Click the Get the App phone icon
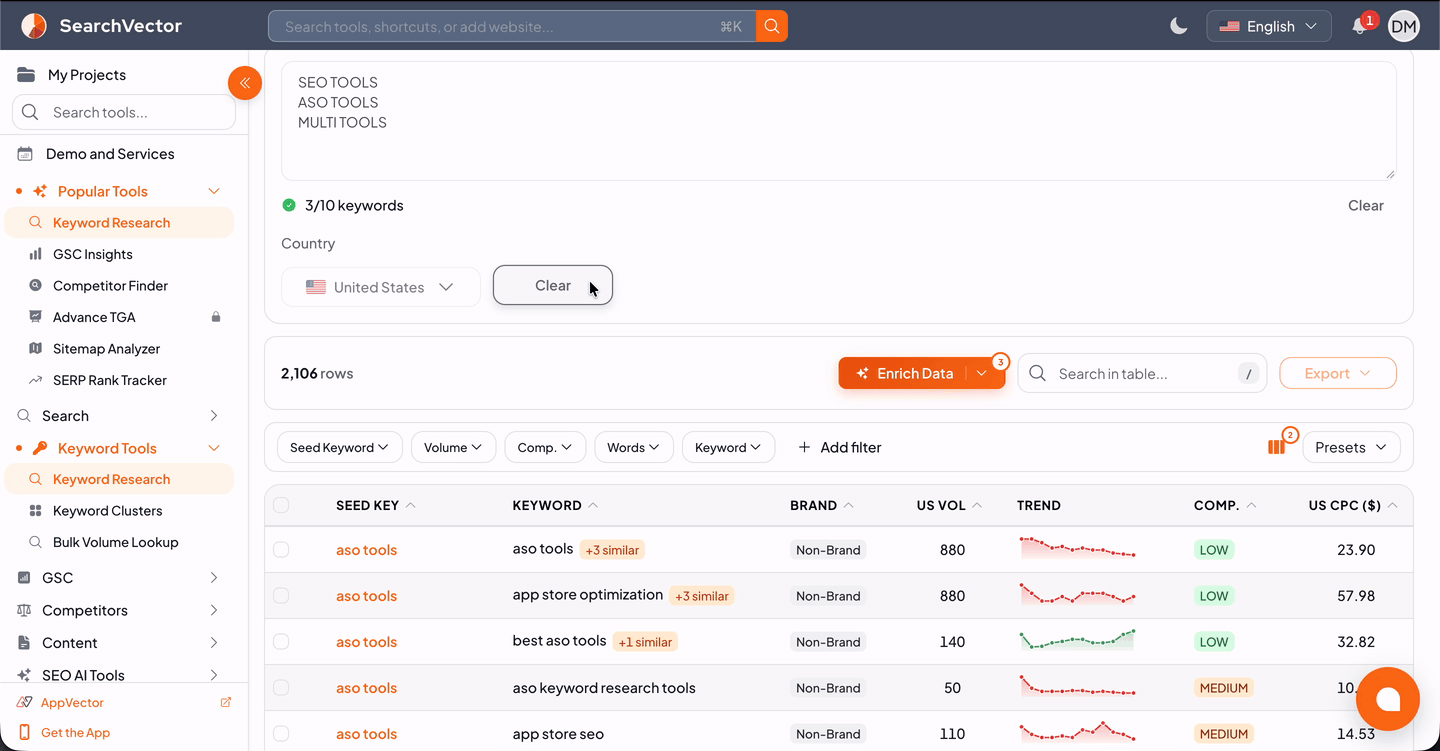 25,733
